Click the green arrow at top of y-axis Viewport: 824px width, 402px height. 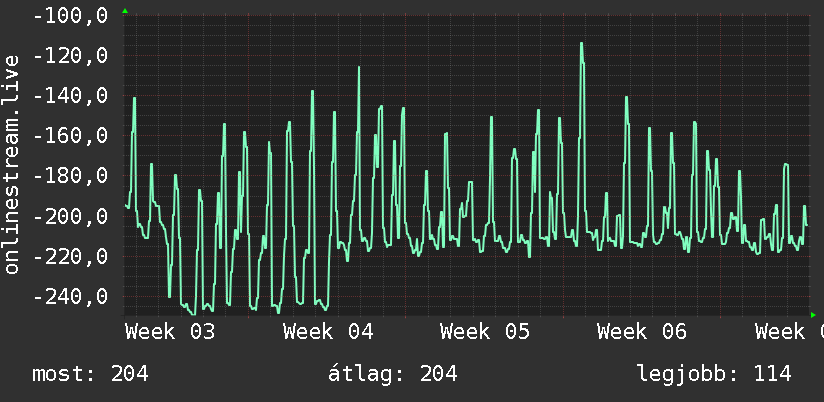pos(125,11)
